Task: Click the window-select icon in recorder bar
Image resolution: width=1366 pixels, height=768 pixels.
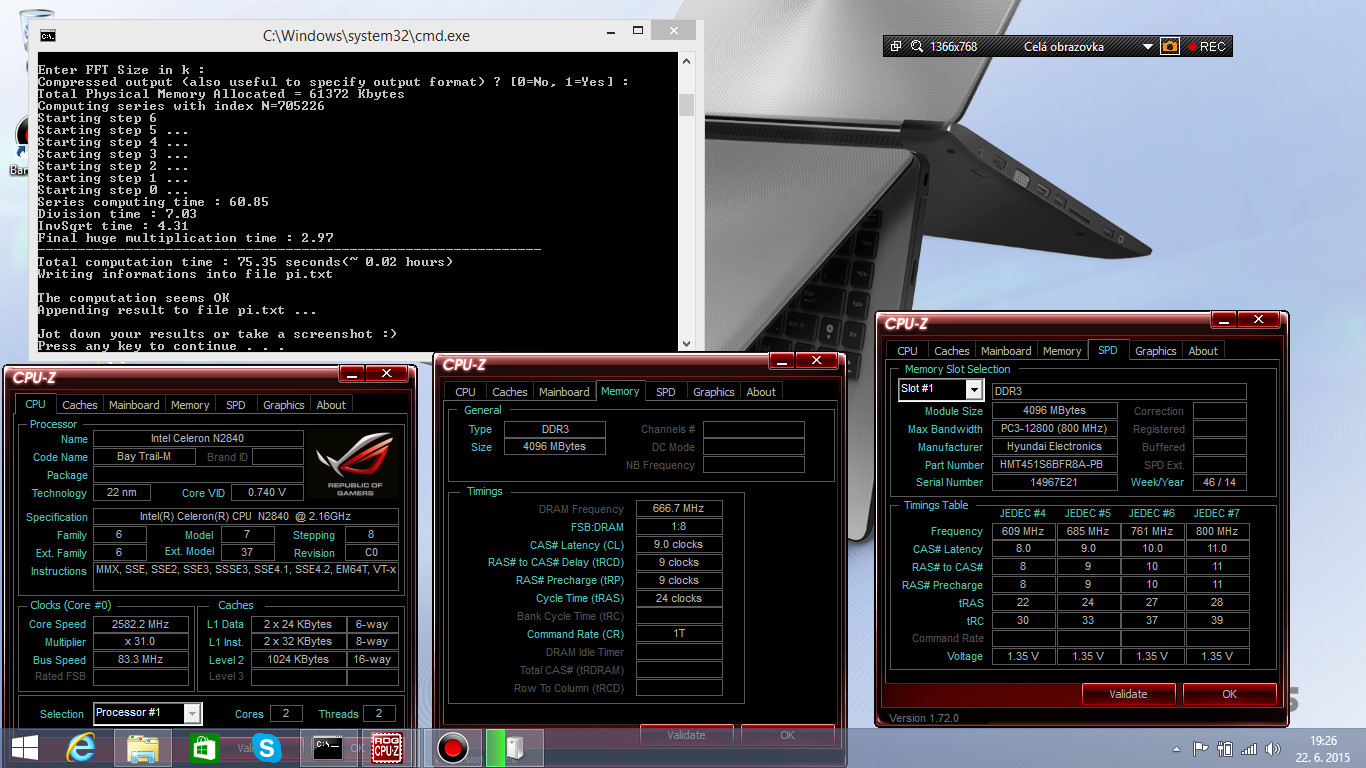Action: (896, 46)
